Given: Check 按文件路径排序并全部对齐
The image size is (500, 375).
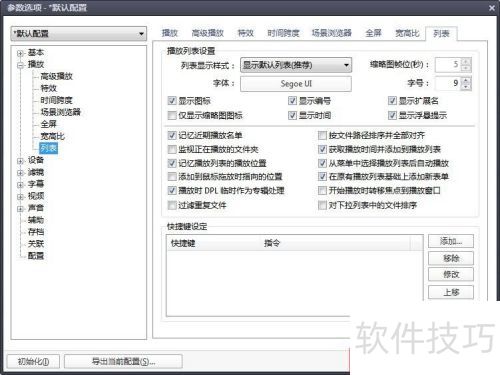Looking at the screenshot, I should point(322,135).
